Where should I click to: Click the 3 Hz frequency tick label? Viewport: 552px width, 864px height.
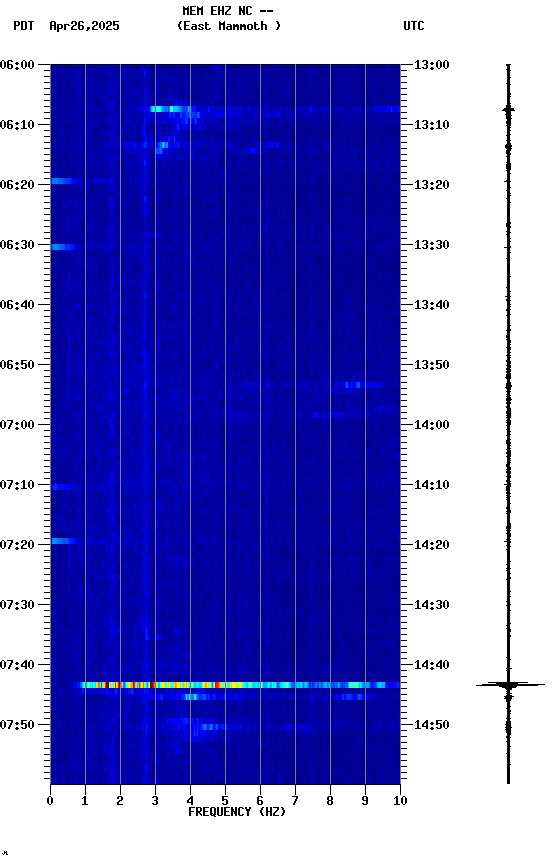click(x=155, y=801)
